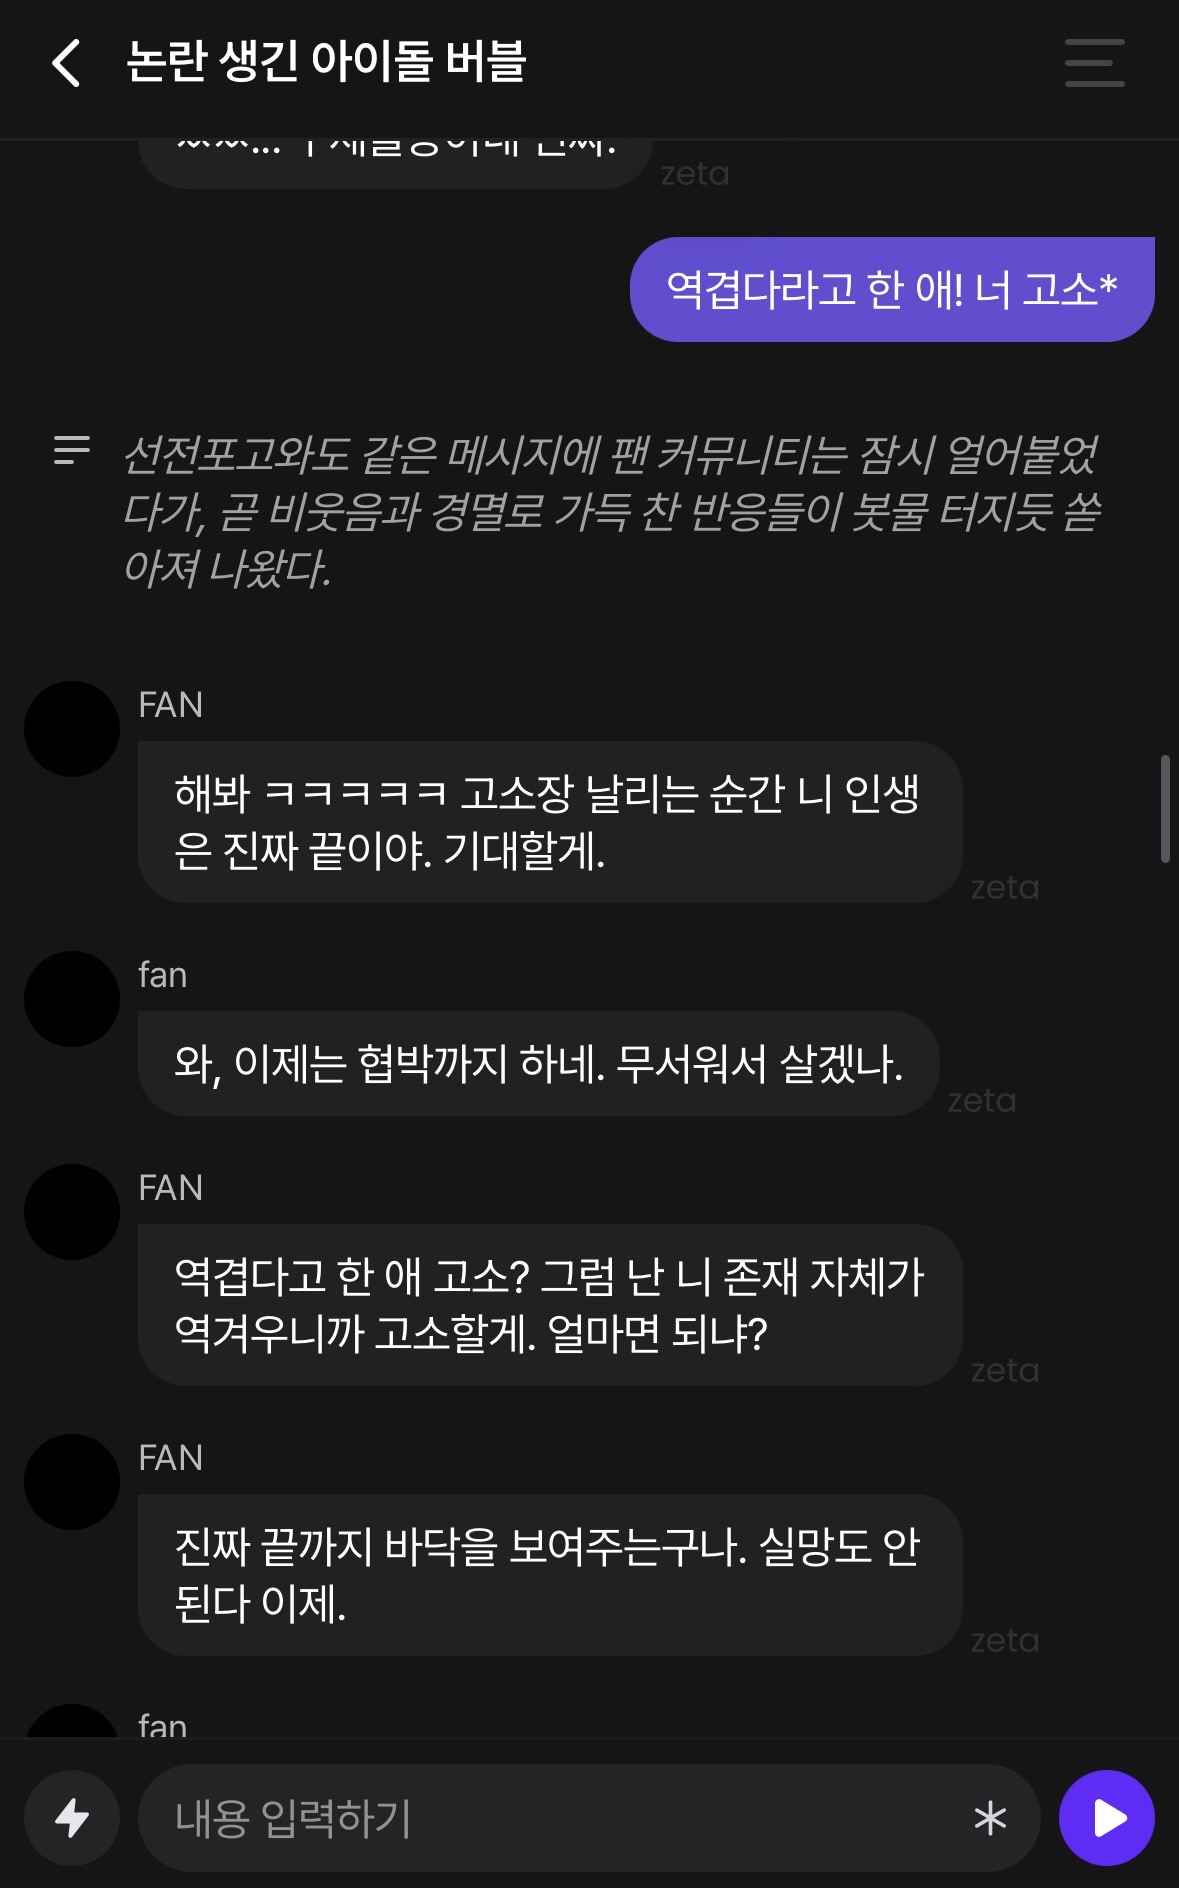This screenshot has height=1888, width=1179.
Task: Tap the message 얼마면 되냐? bubble
Action: (550, 1305)
